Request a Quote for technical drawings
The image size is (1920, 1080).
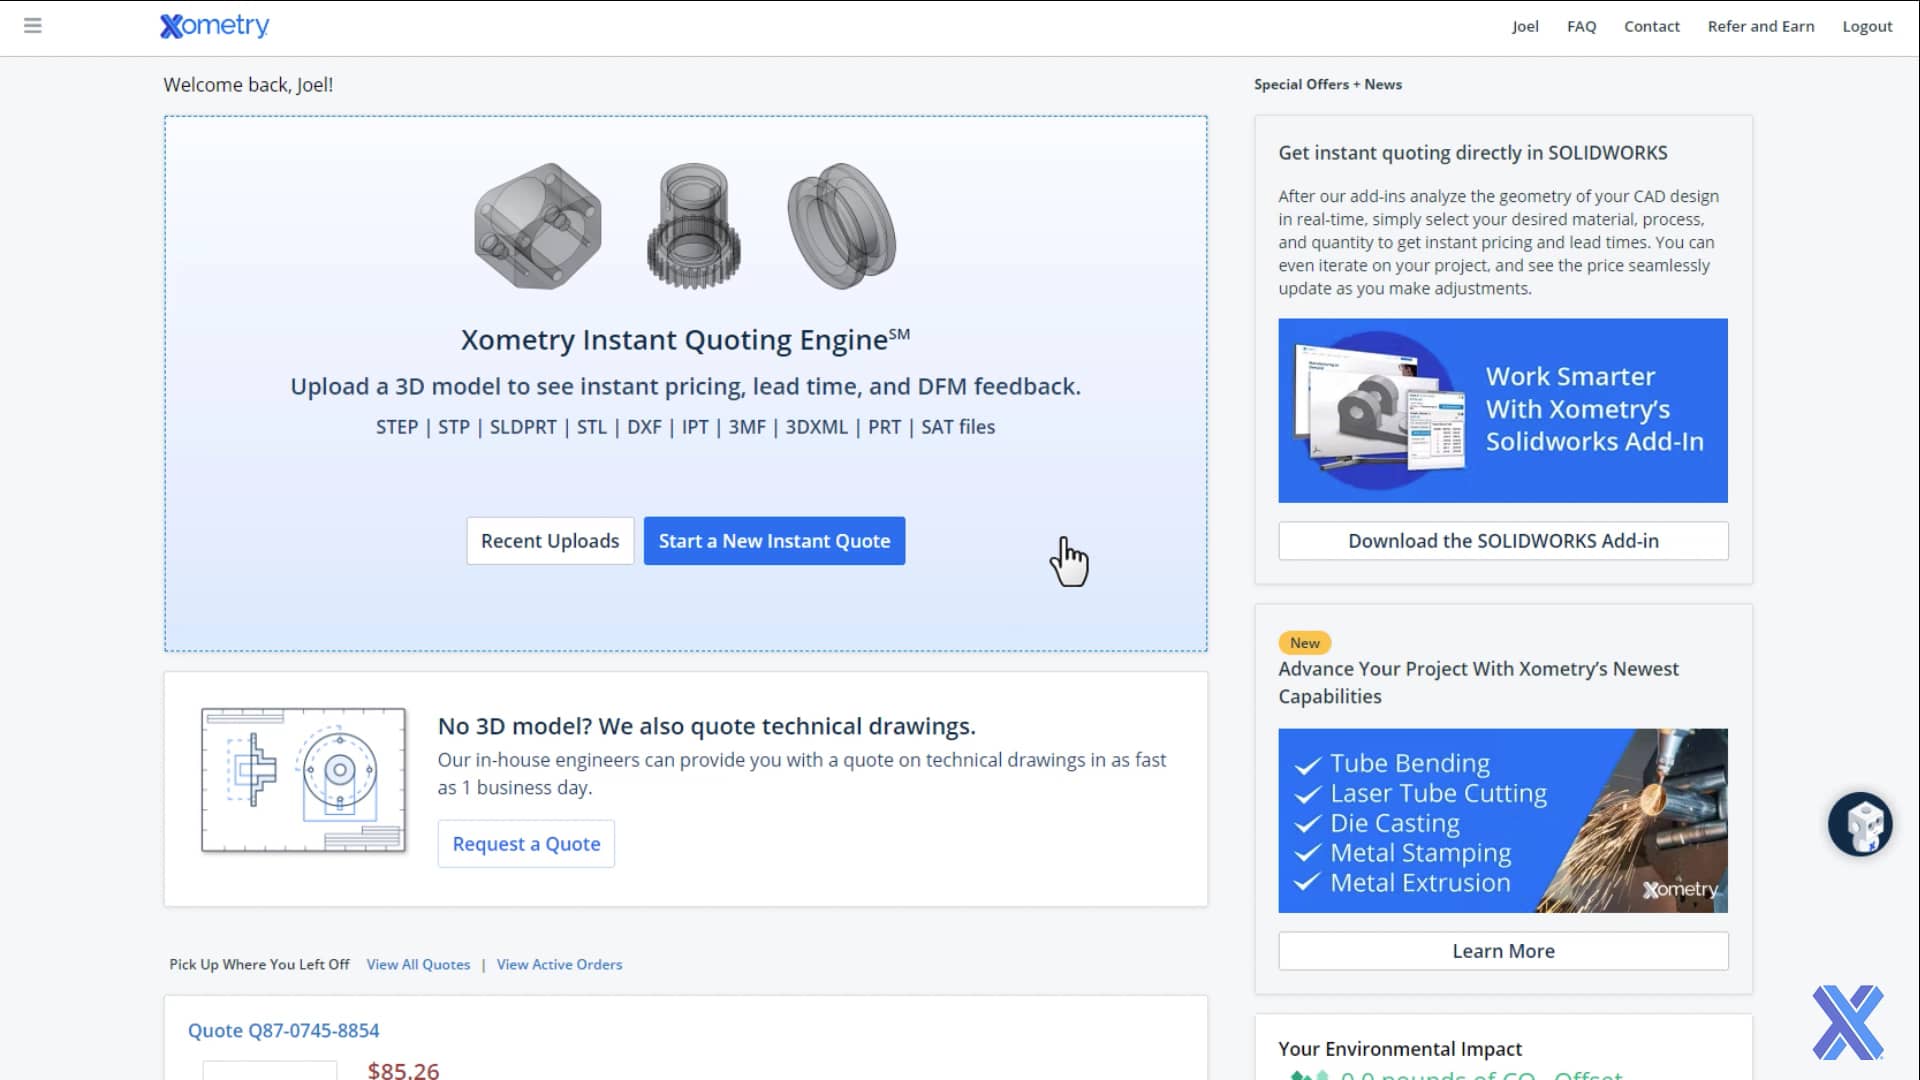(x=526, y=843)
